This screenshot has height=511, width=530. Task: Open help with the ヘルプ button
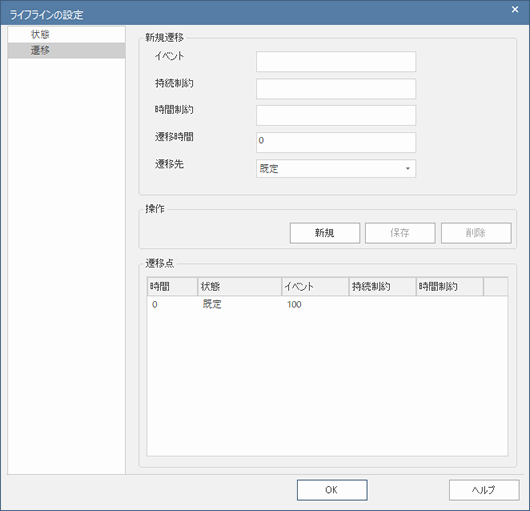[484, 490]
